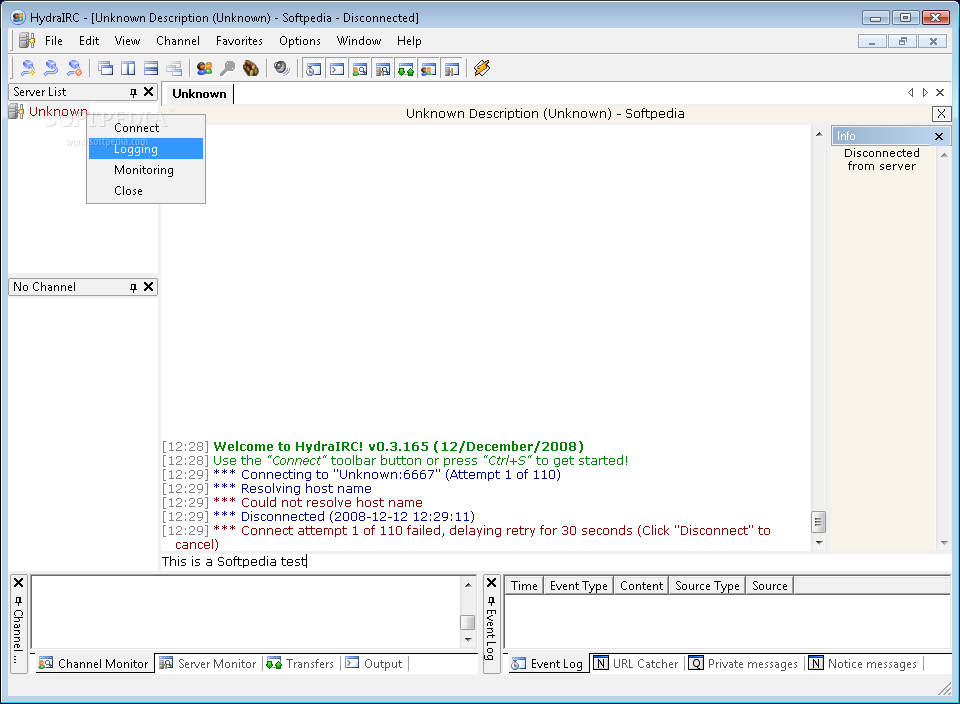Click the brown pinecone toolbar icon
This screenshot has height=704, width=960.
tap(250, 68)
